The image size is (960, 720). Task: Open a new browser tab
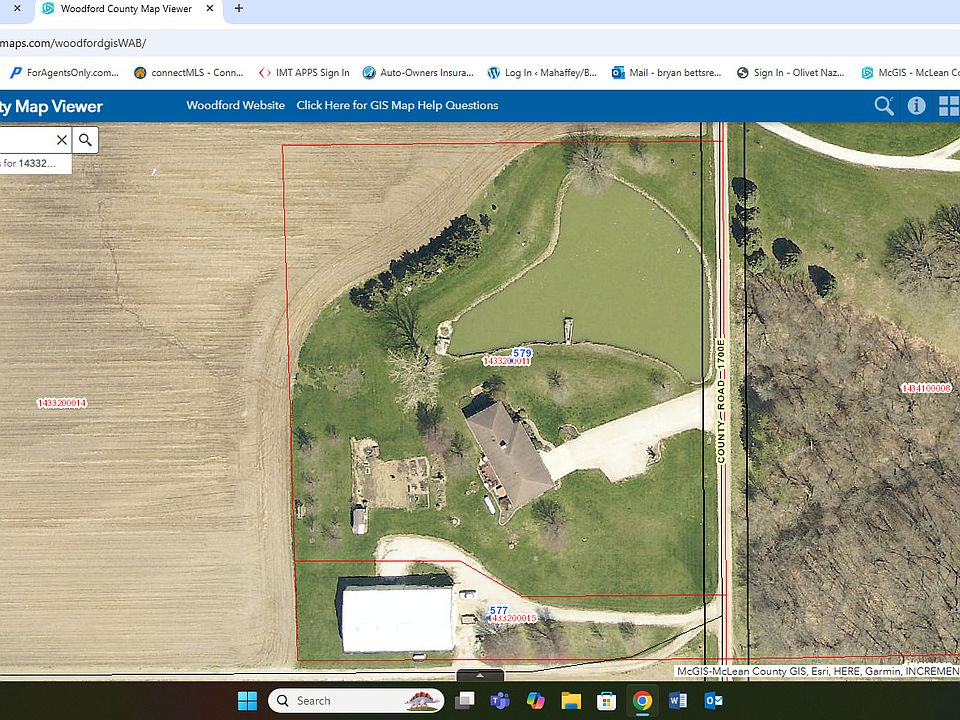coord(238,8)
